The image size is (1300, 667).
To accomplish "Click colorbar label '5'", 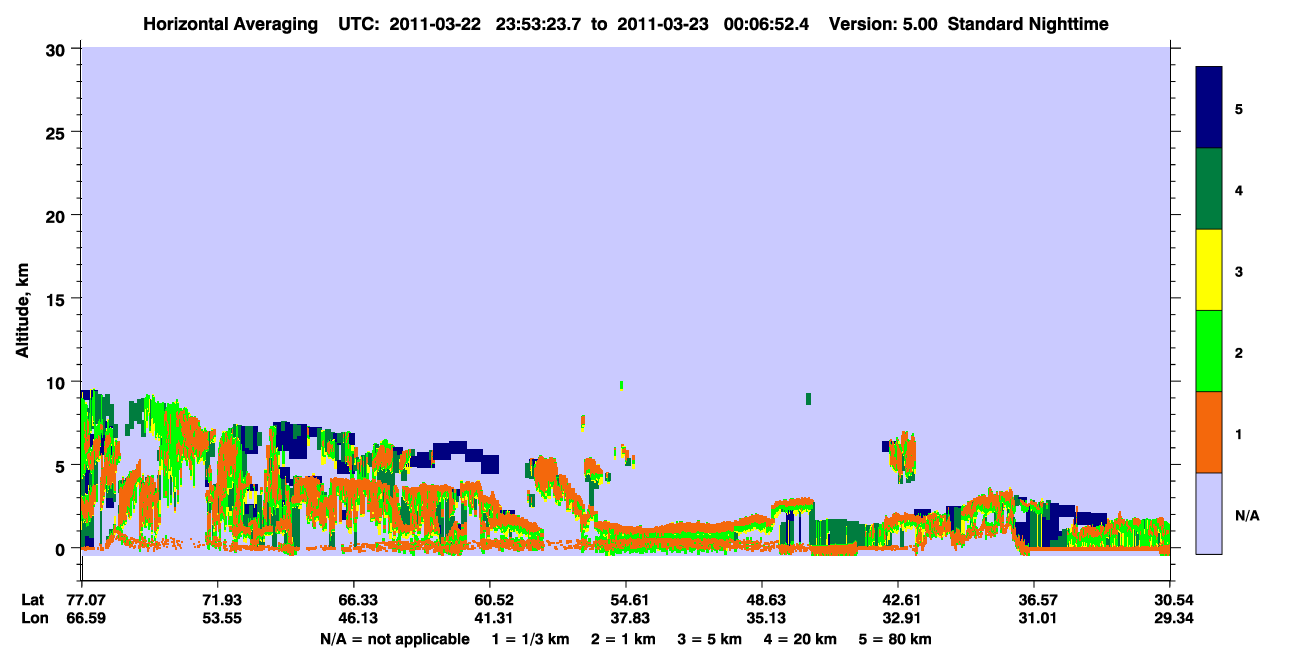I will point(1239,108).
